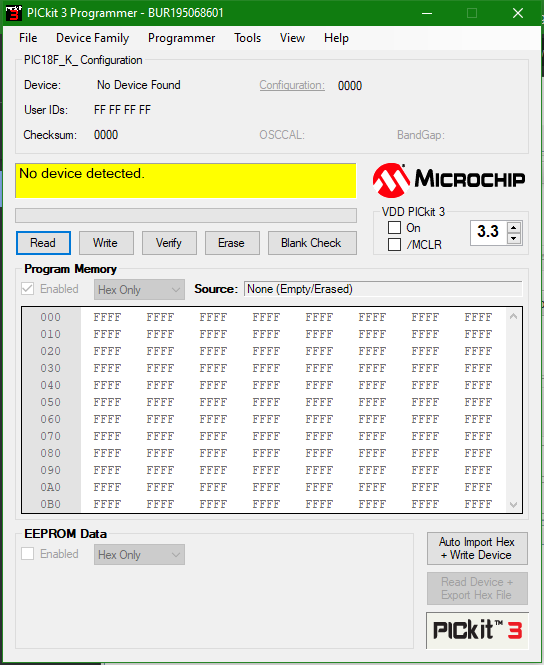Click the last FFFF cell in row 070
The height and width of the screenshot is (665, 544).
coord(478,436)
